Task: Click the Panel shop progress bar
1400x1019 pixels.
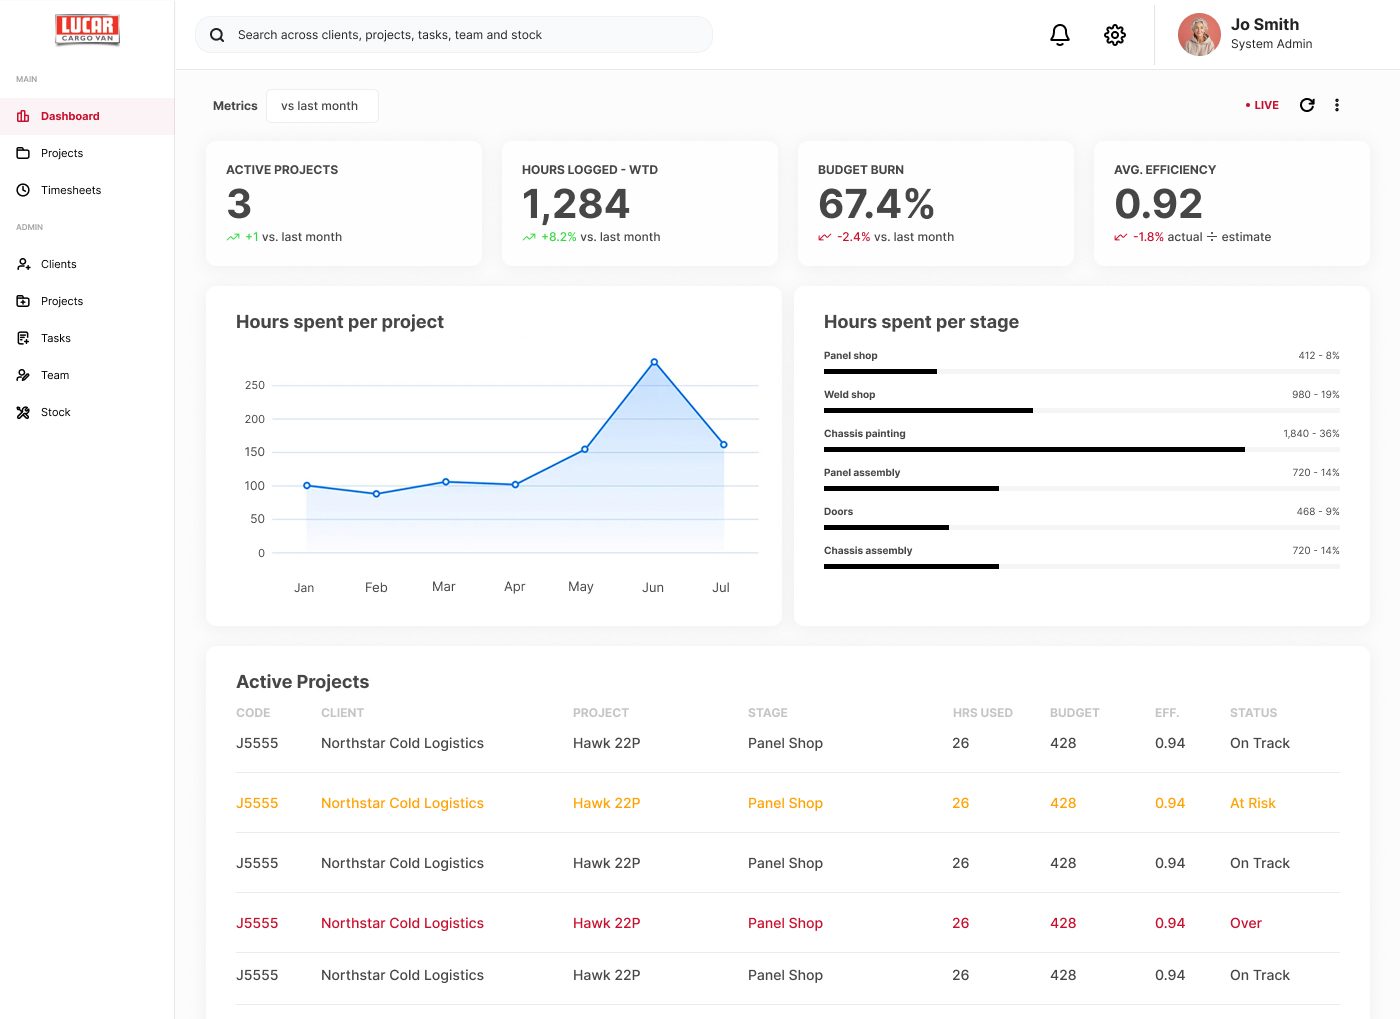Action: pos(1082,371)
